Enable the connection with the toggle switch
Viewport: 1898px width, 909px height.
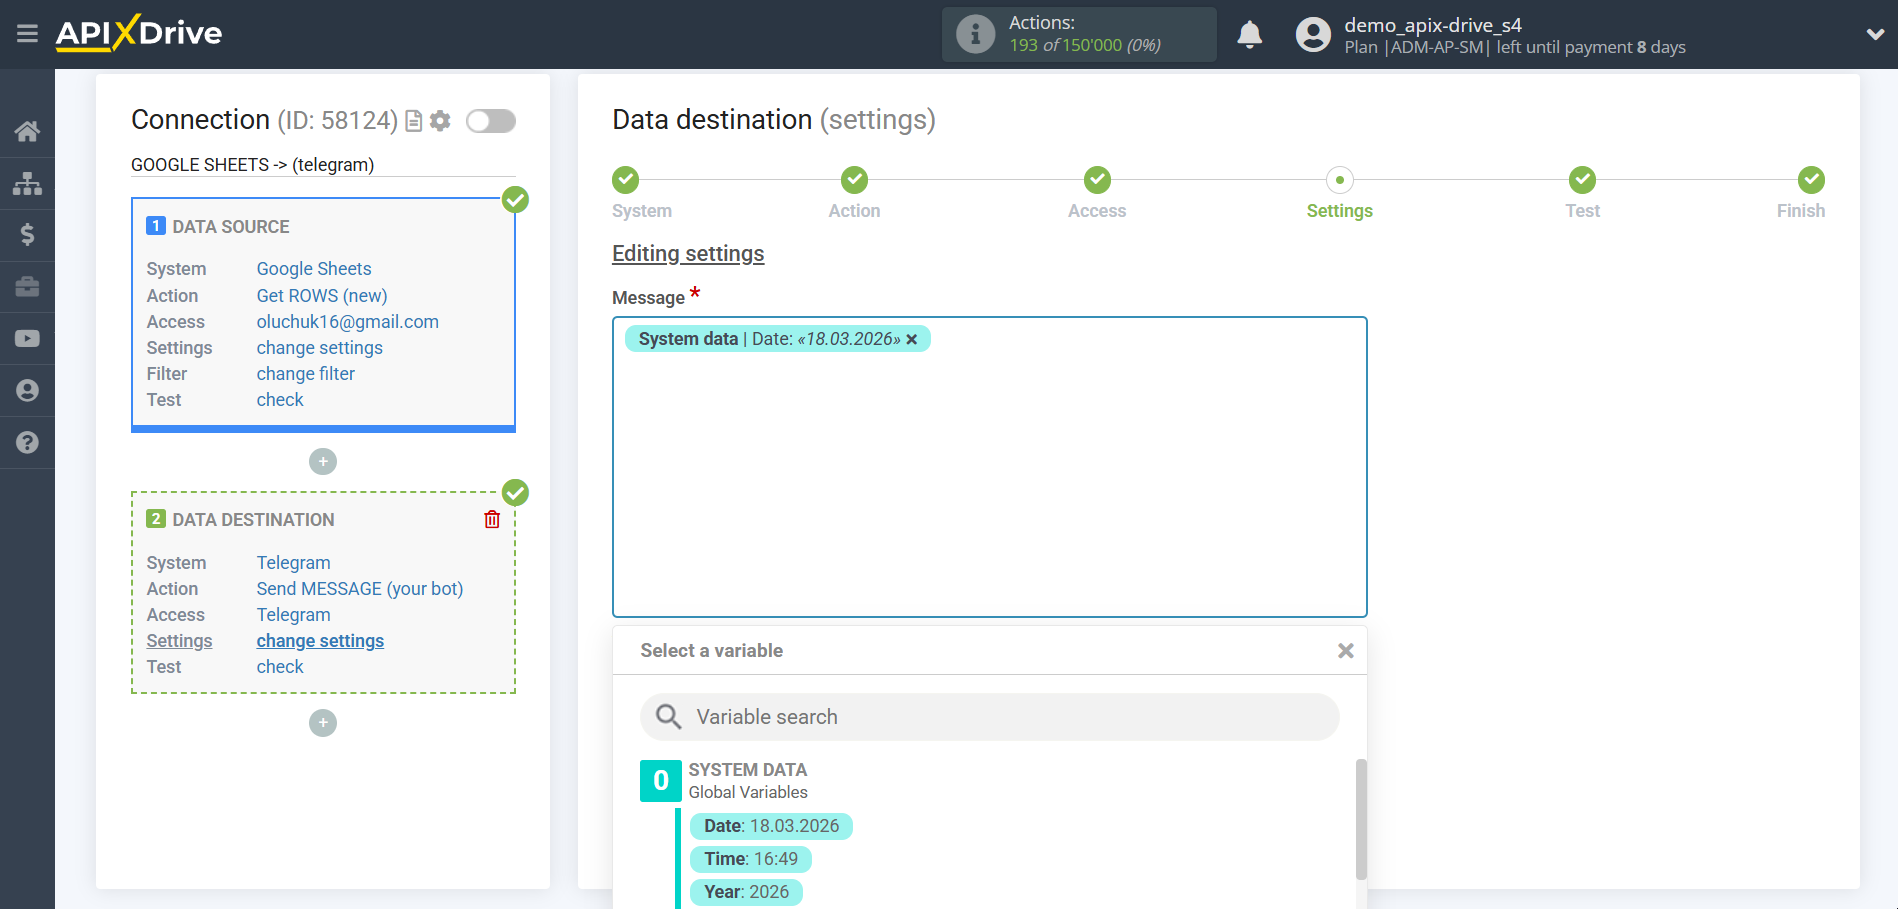coord(490,120)
